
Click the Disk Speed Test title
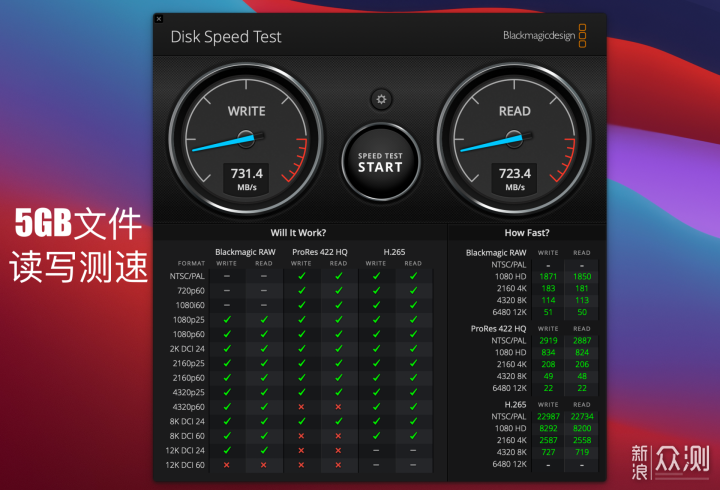pyautogui.click(x=226, y=37)
